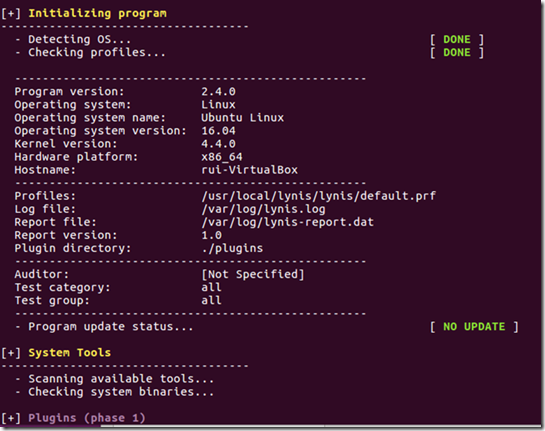
Task: Select kernel version value 4.4.0
Action: pos(218,144)
